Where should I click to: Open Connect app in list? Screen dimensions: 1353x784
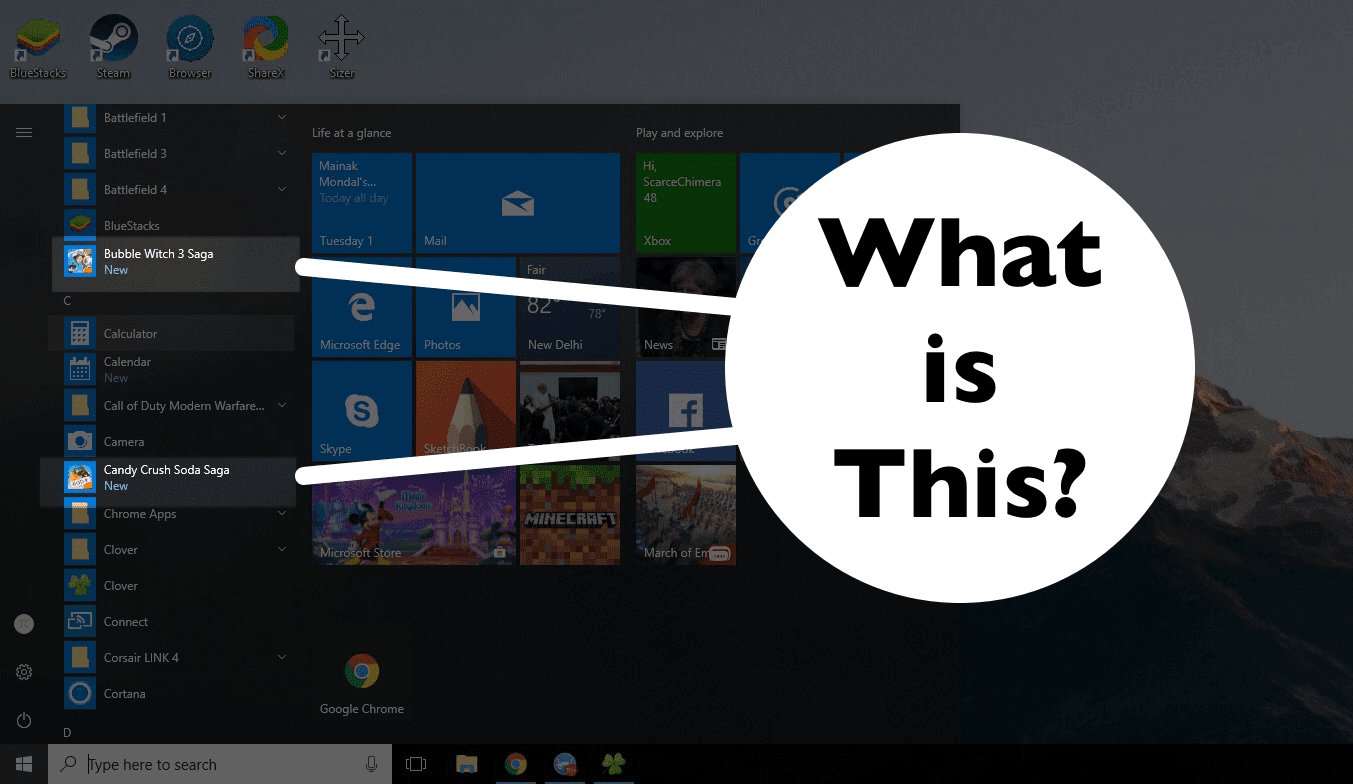click(x=172, y=622)
